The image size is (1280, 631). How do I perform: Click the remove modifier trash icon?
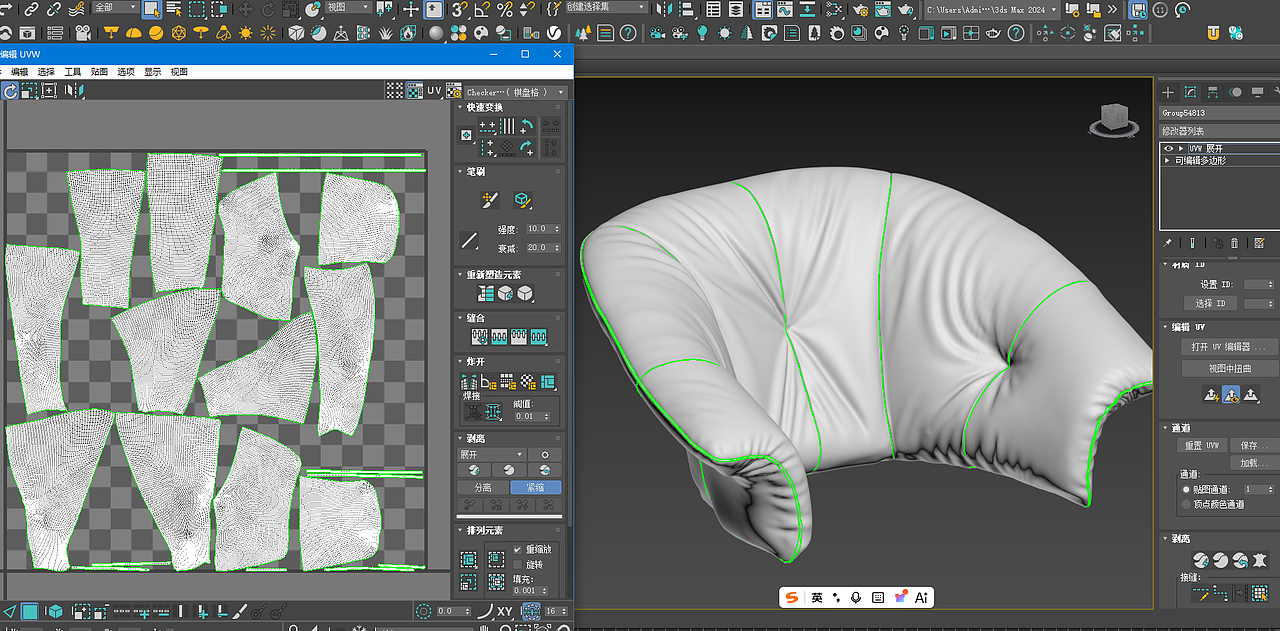click(x=1234, y=243)
